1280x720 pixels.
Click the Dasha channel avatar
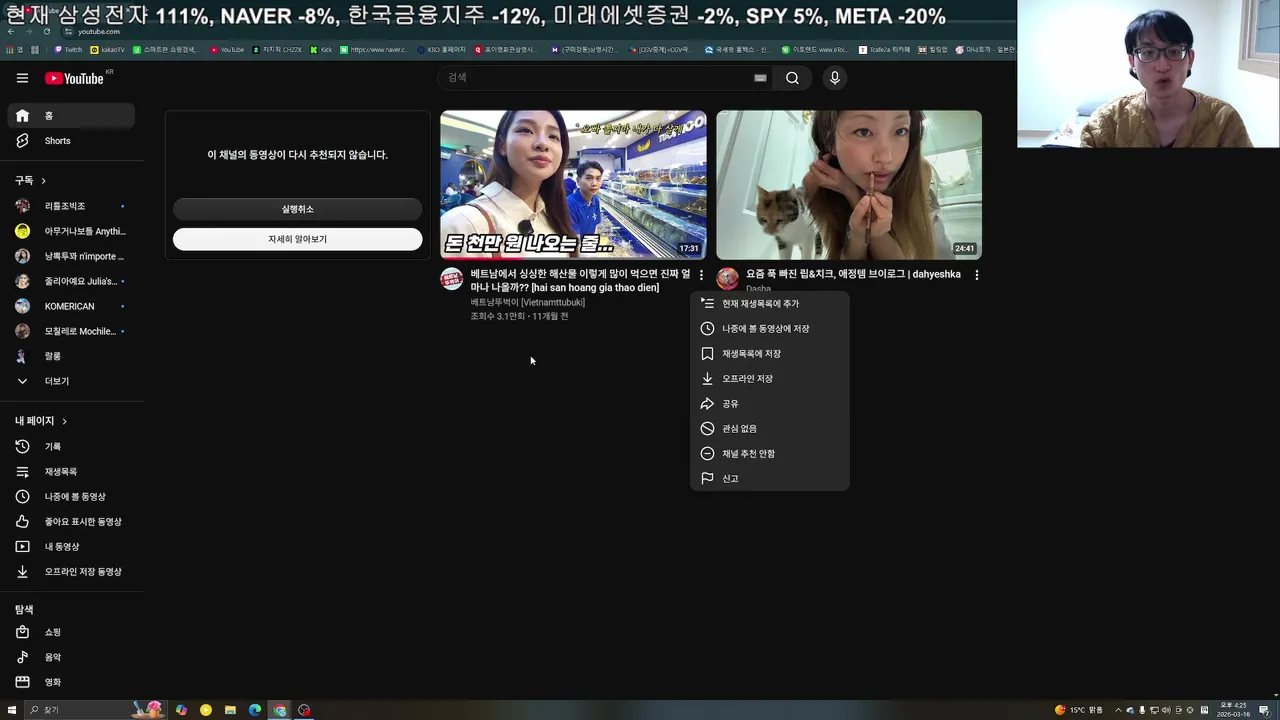pos(728,279)
